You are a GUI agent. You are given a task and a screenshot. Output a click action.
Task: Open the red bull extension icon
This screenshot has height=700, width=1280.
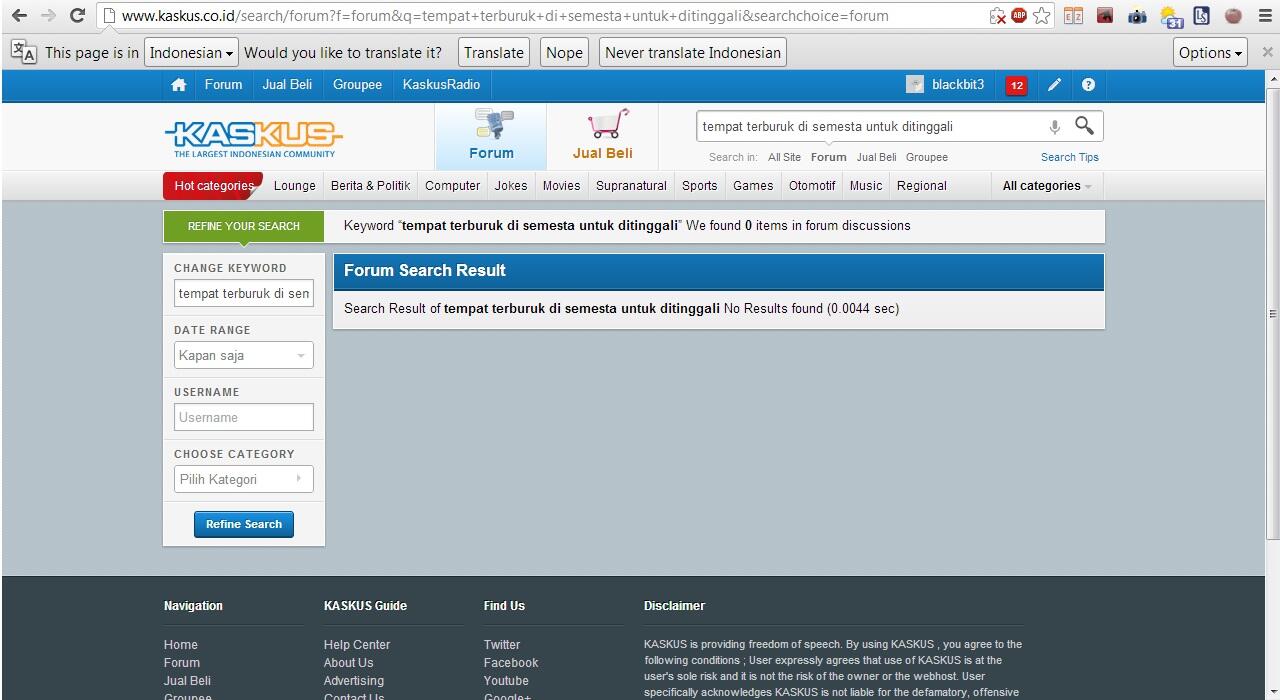pyautogui.click(x=1105, y=15)
